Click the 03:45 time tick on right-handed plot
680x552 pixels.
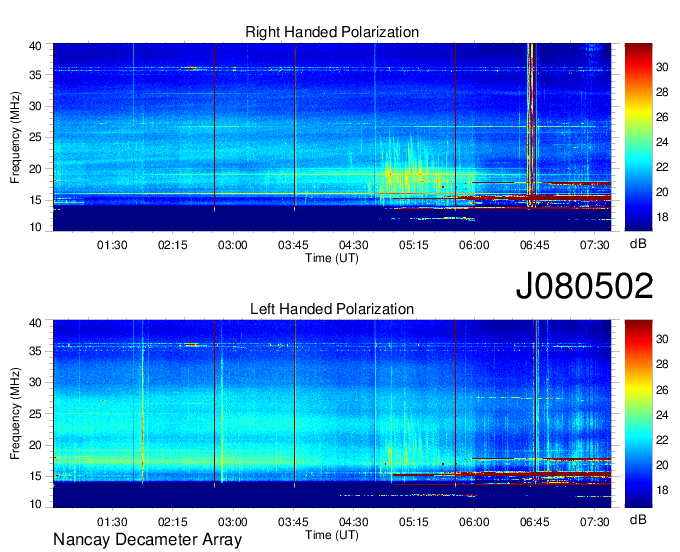click(293, 245)
